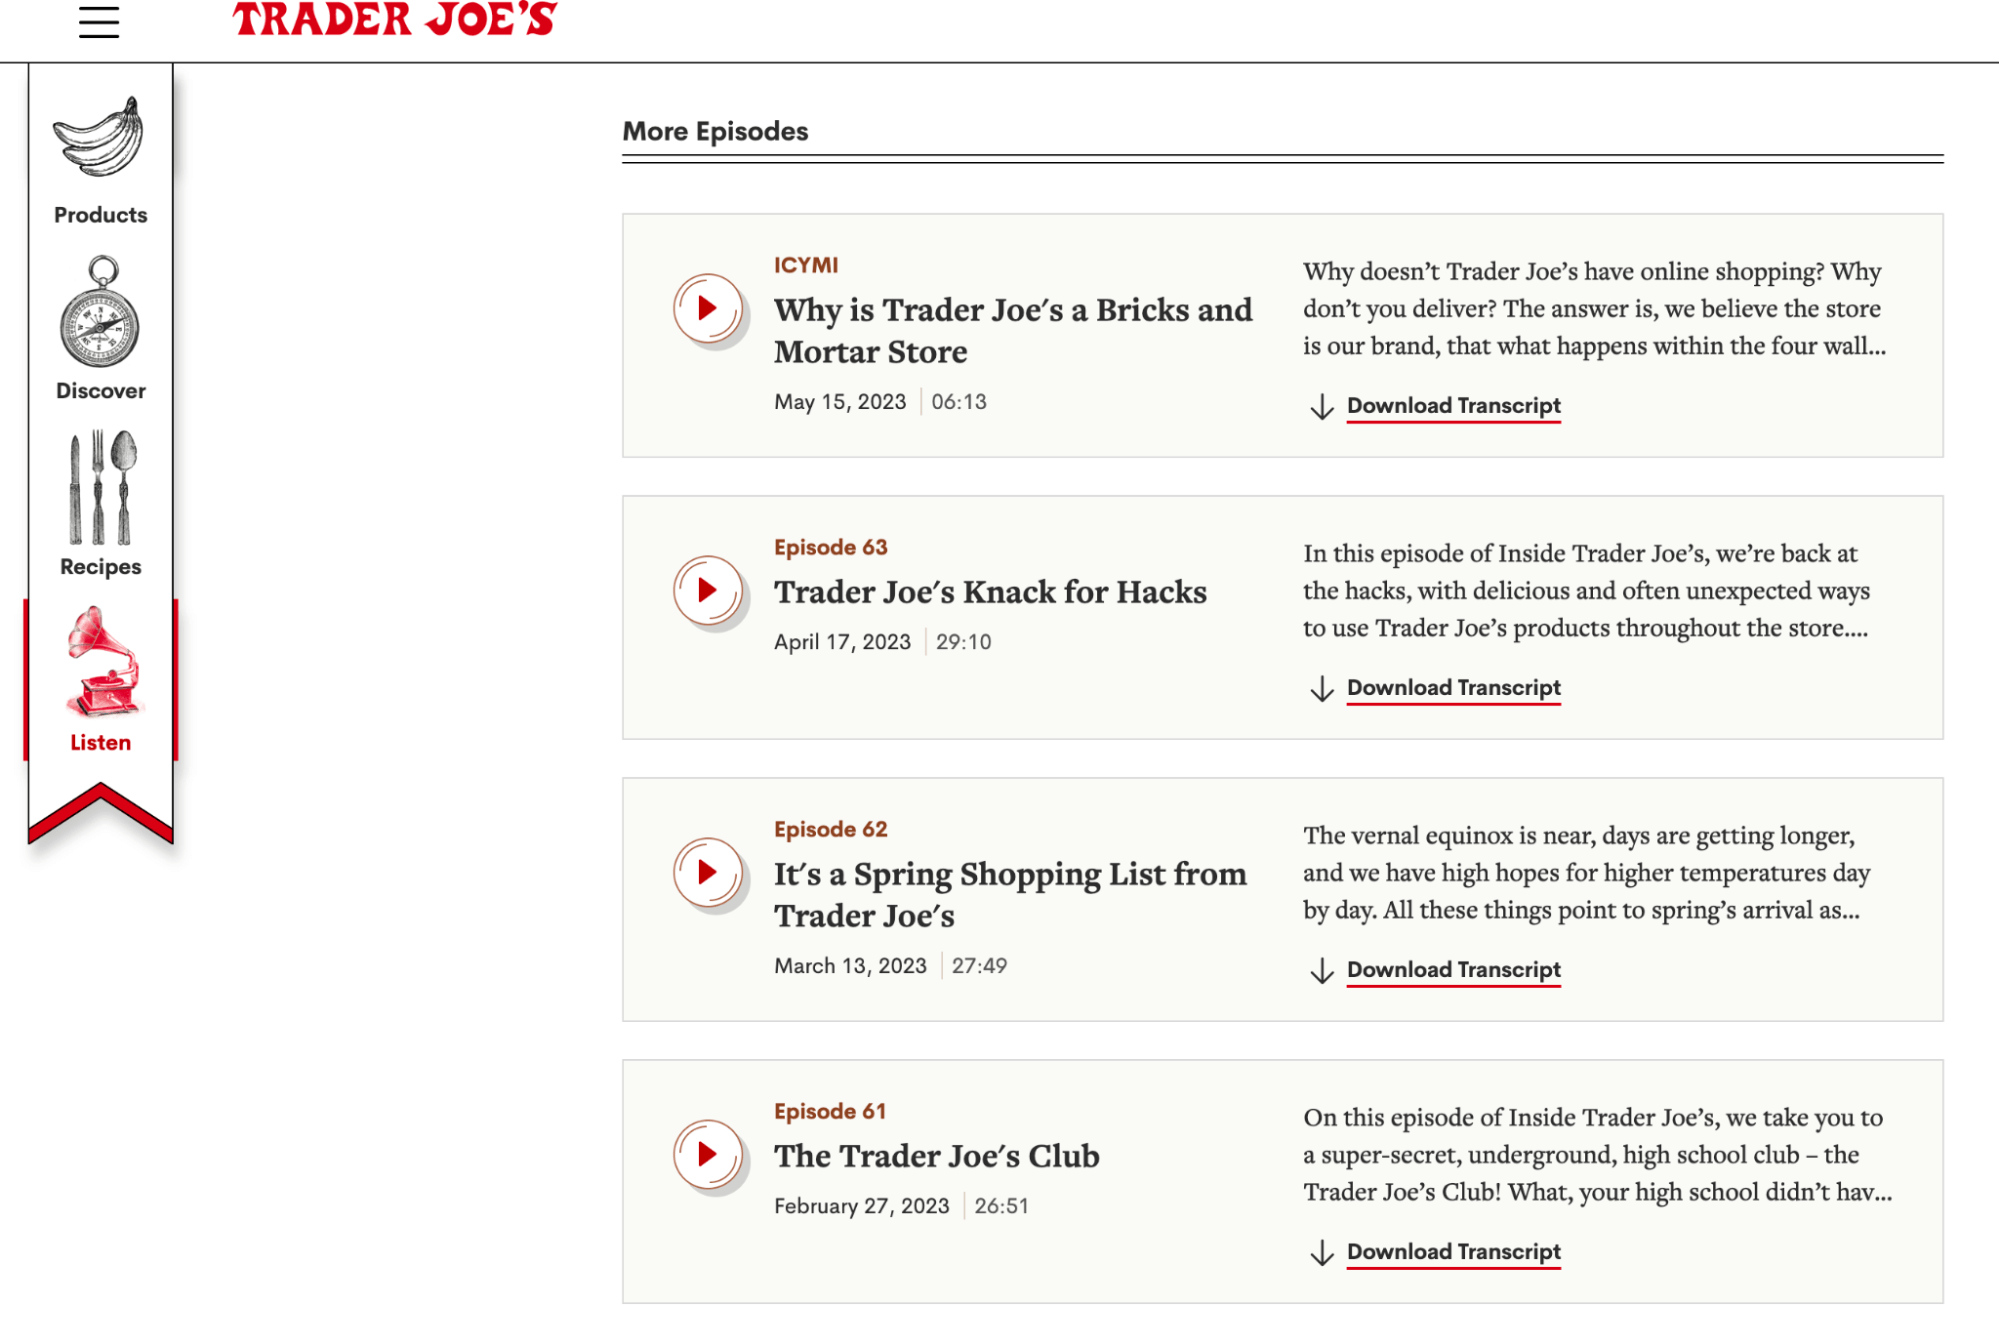Download Transcript for Episode 63
This screenshot has width=1999, height=1332.
click(x=1453, y=688)
